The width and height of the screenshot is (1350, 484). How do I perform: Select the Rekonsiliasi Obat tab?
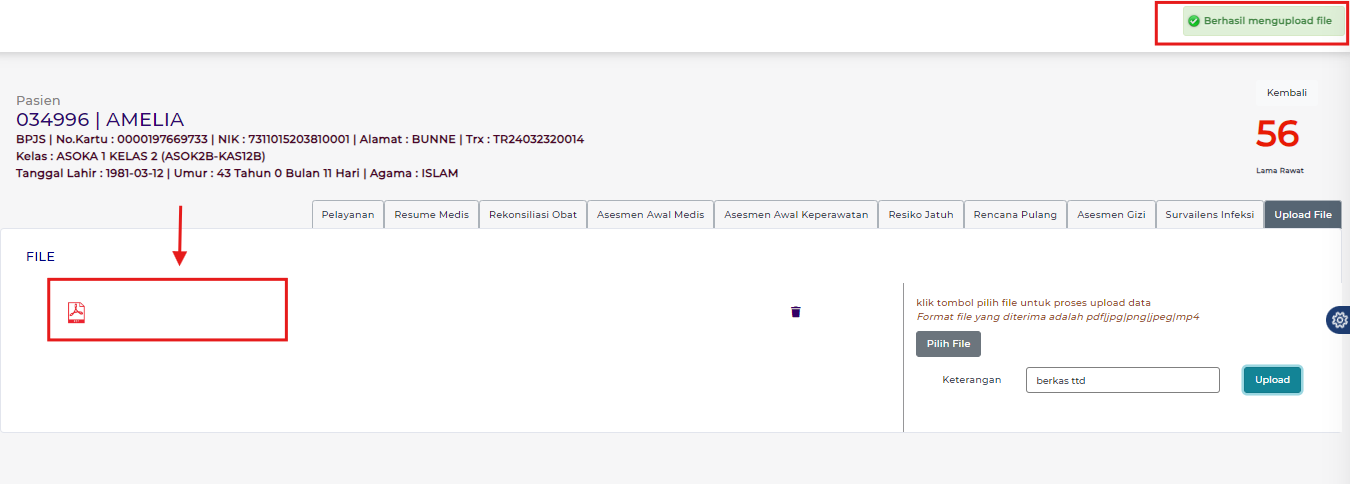click(533, 215)
